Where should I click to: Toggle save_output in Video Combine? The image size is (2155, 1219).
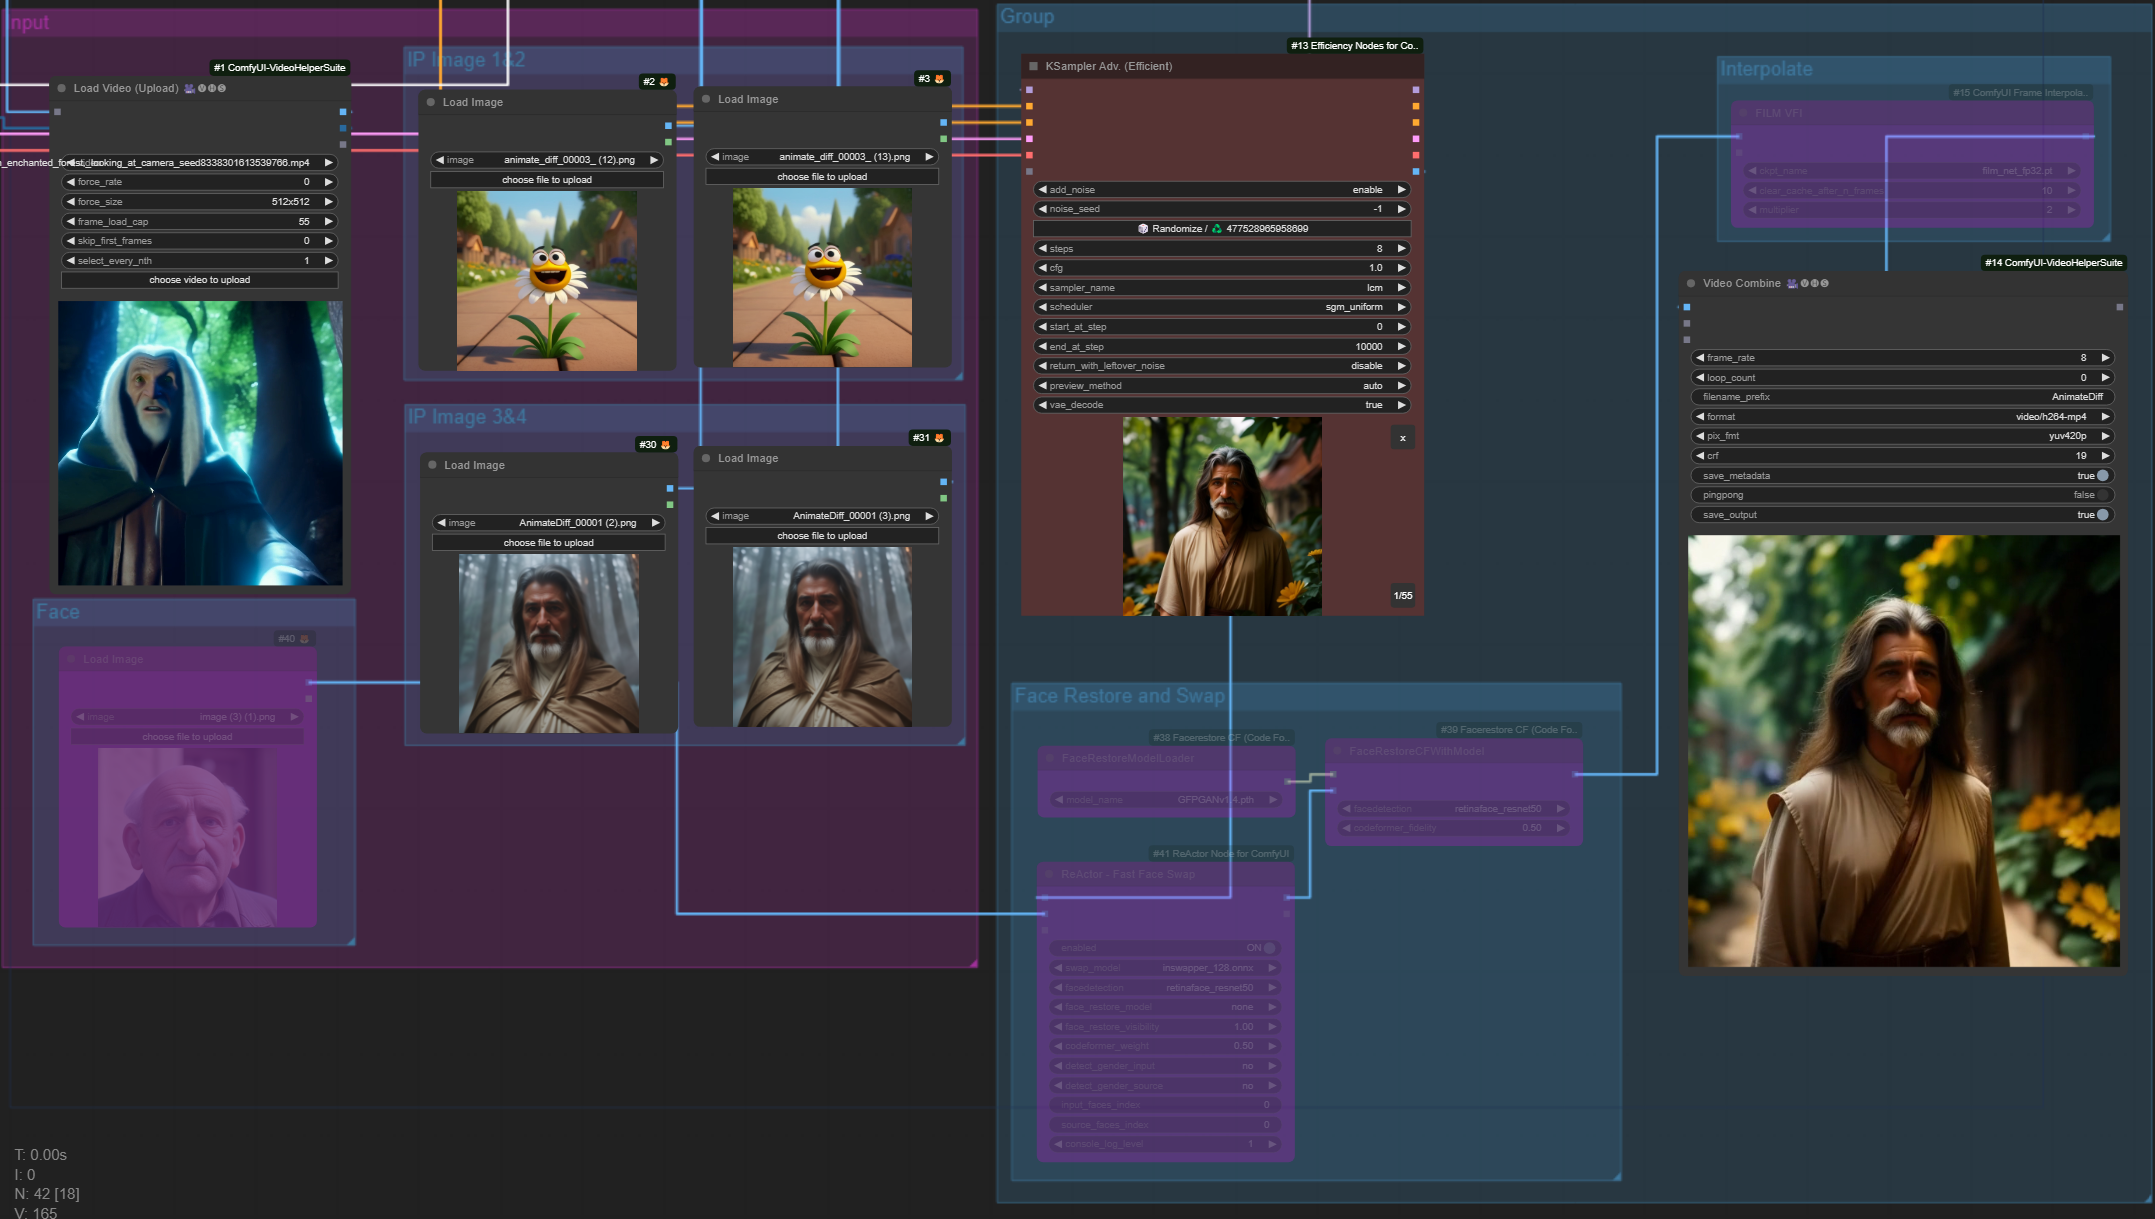2102,515
